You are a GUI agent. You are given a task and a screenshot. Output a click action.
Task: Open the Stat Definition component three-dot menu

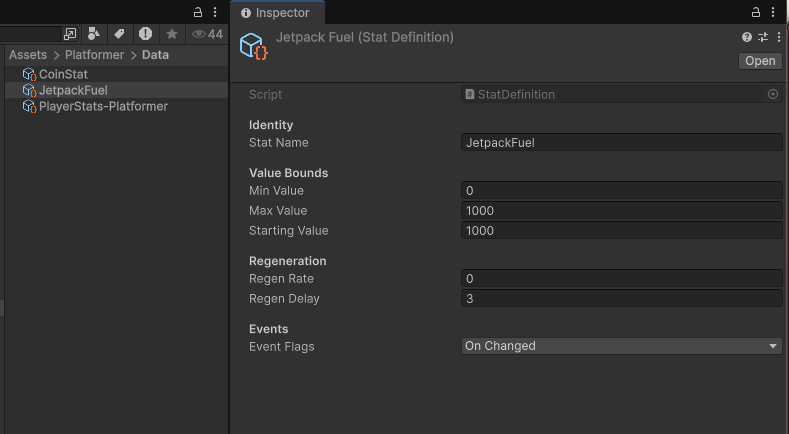pyautogui.click(x=776, y=37)
